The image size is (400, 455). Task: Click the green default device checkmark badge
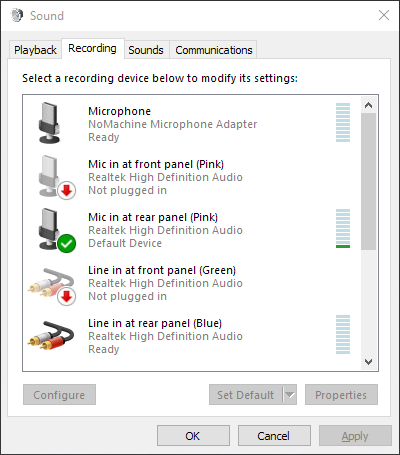pyautogui.click(x=67, y=244)
